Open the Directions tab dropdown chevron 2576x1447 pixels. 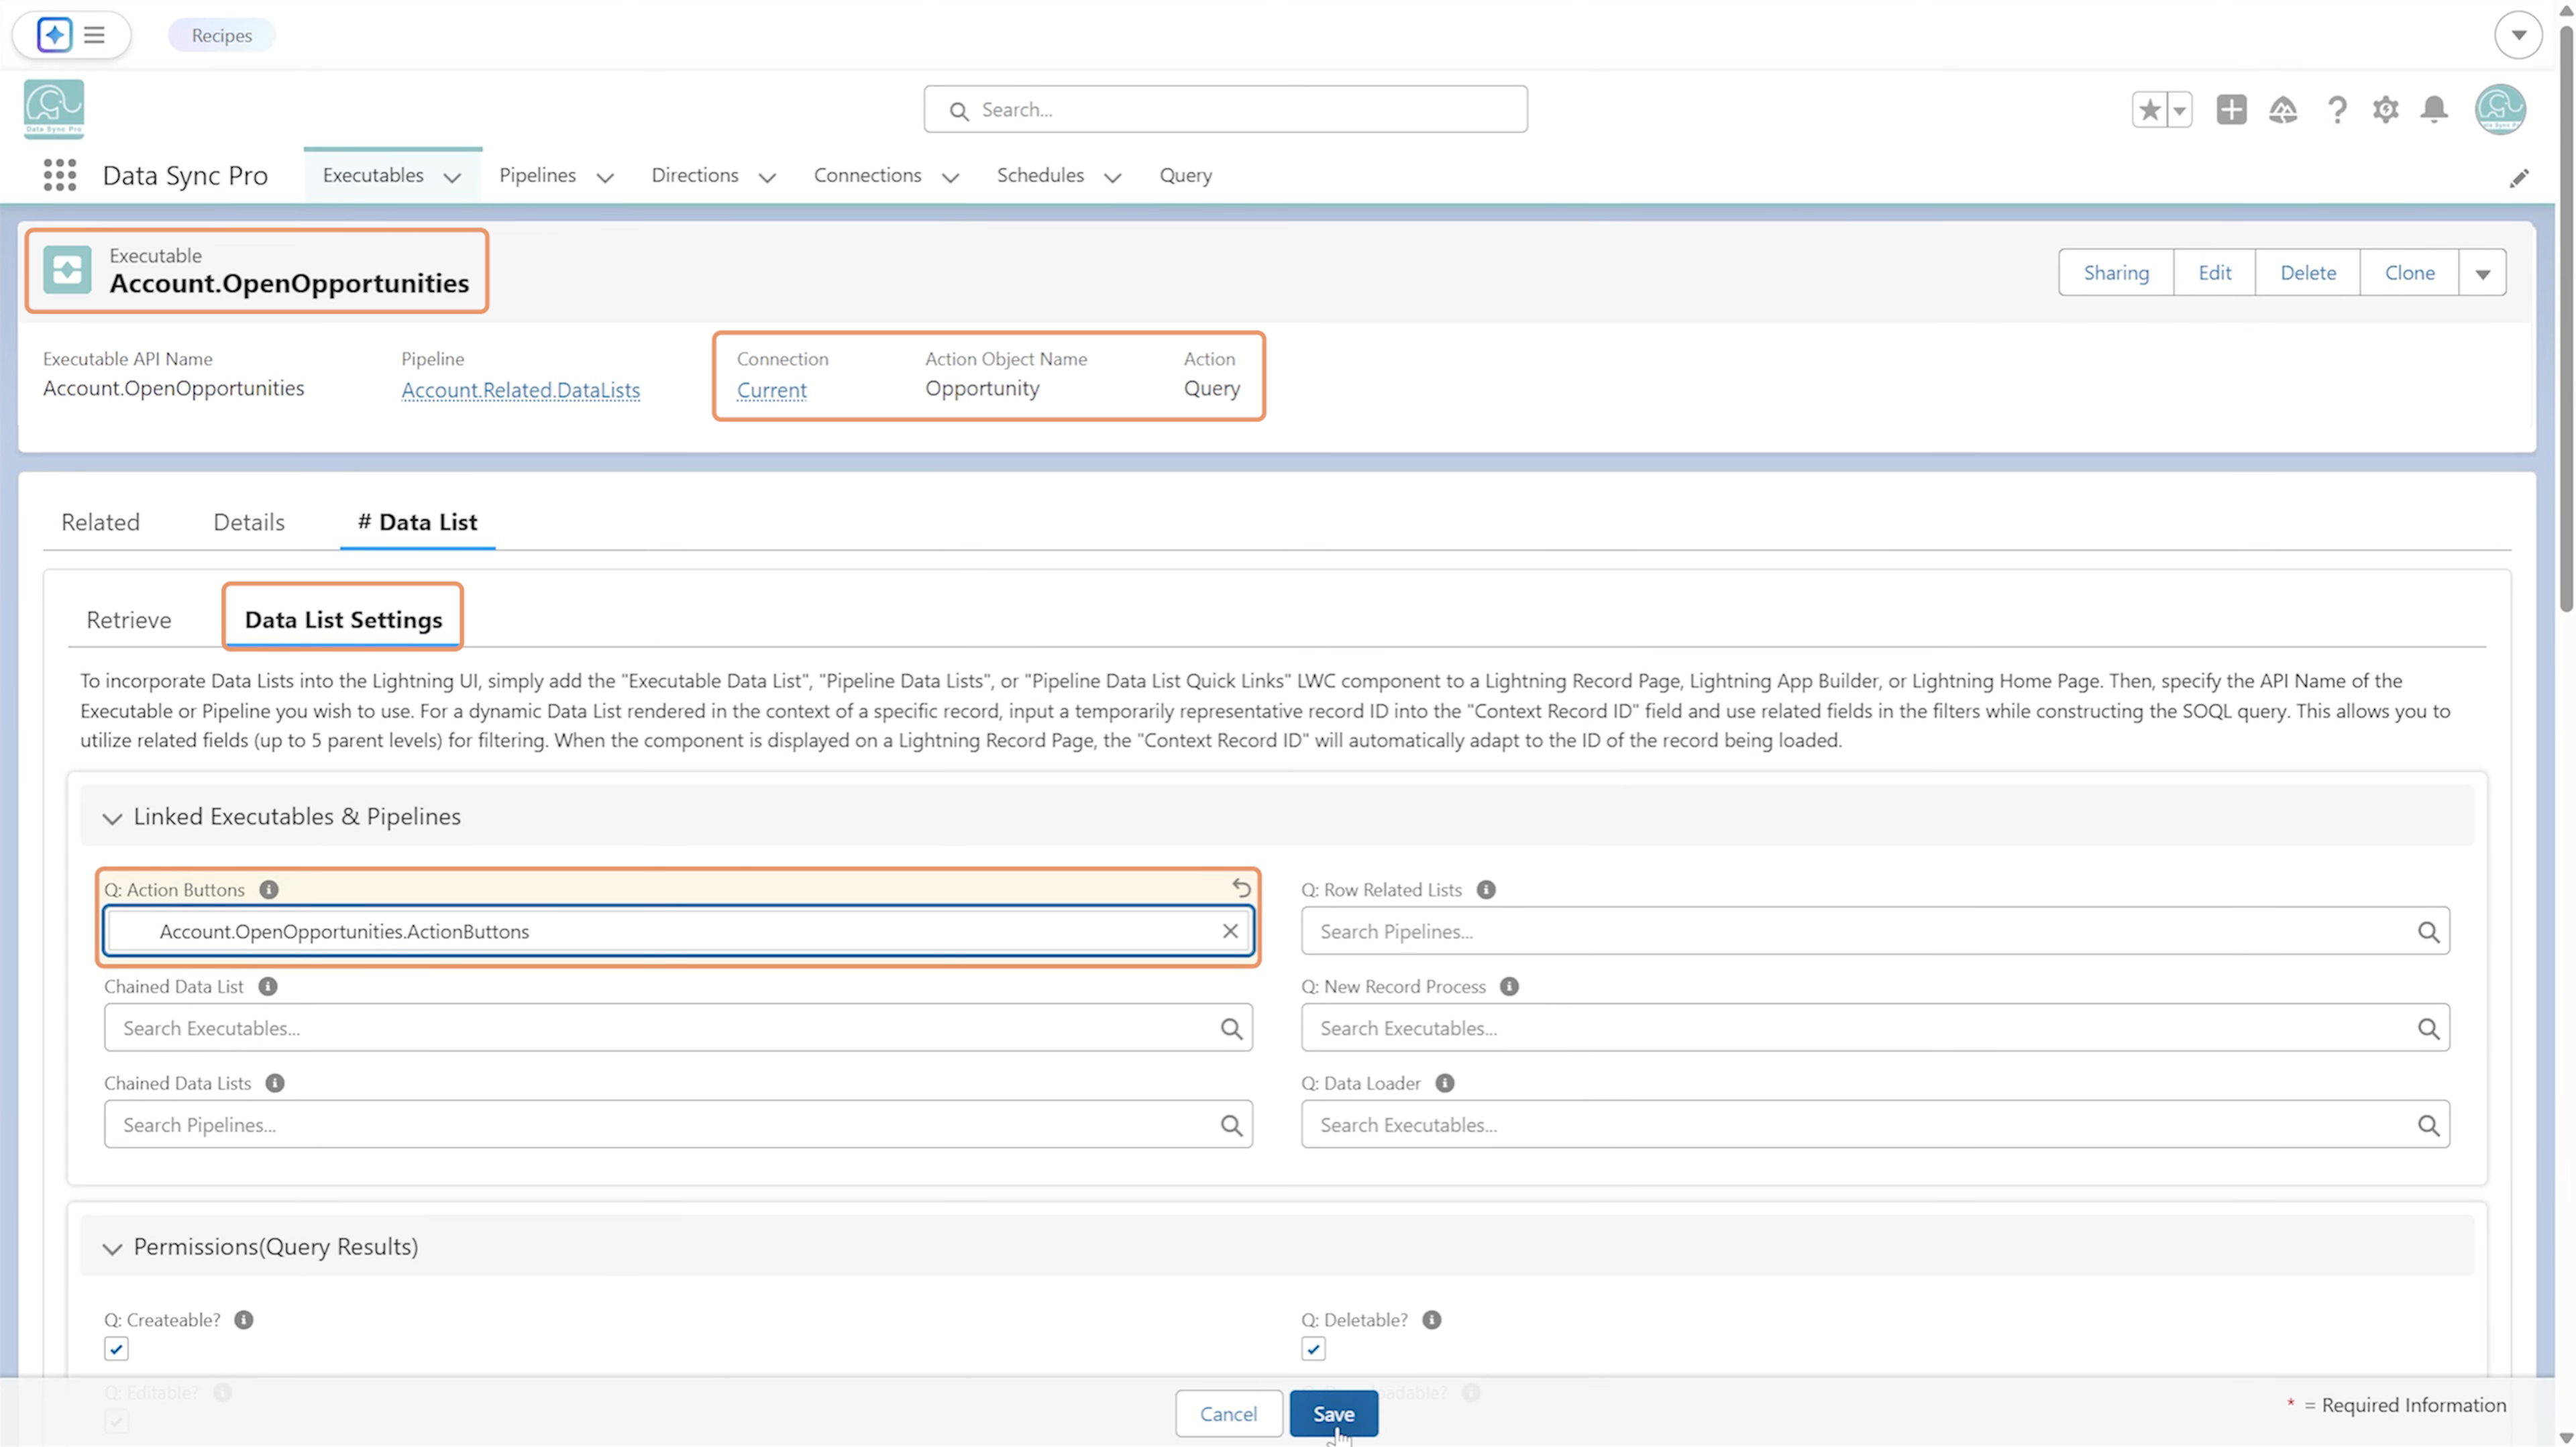tap(767, 178)
